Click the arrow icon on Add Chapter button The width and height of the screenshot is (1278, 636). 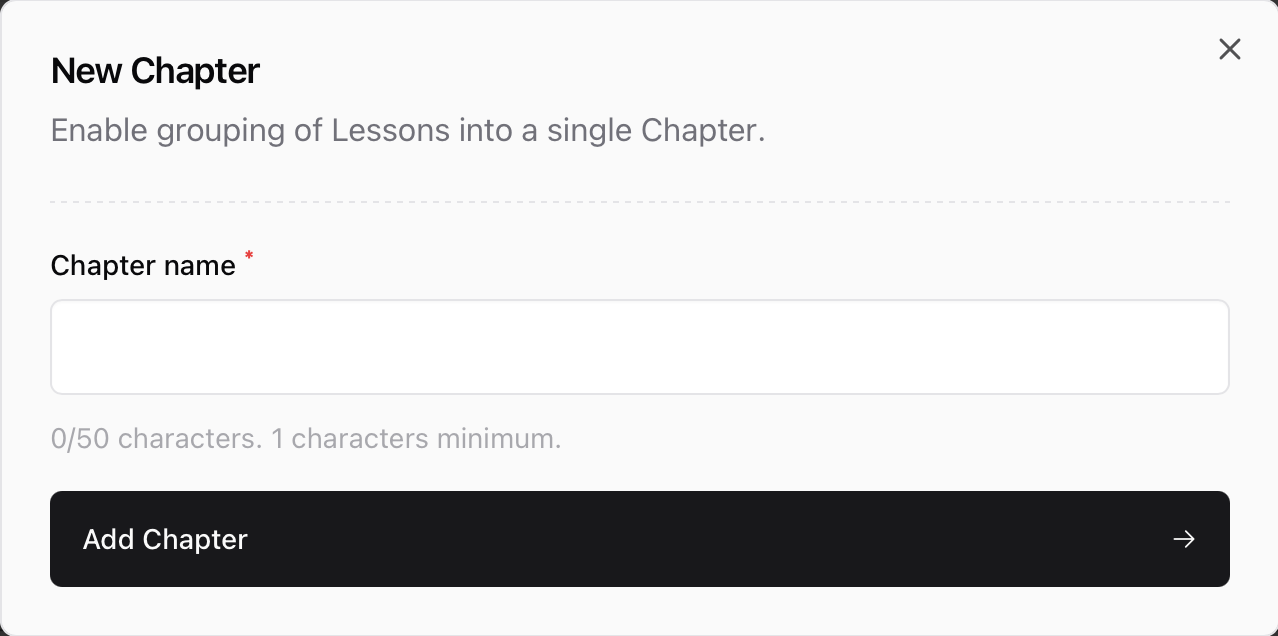(x=1184, y=539)
